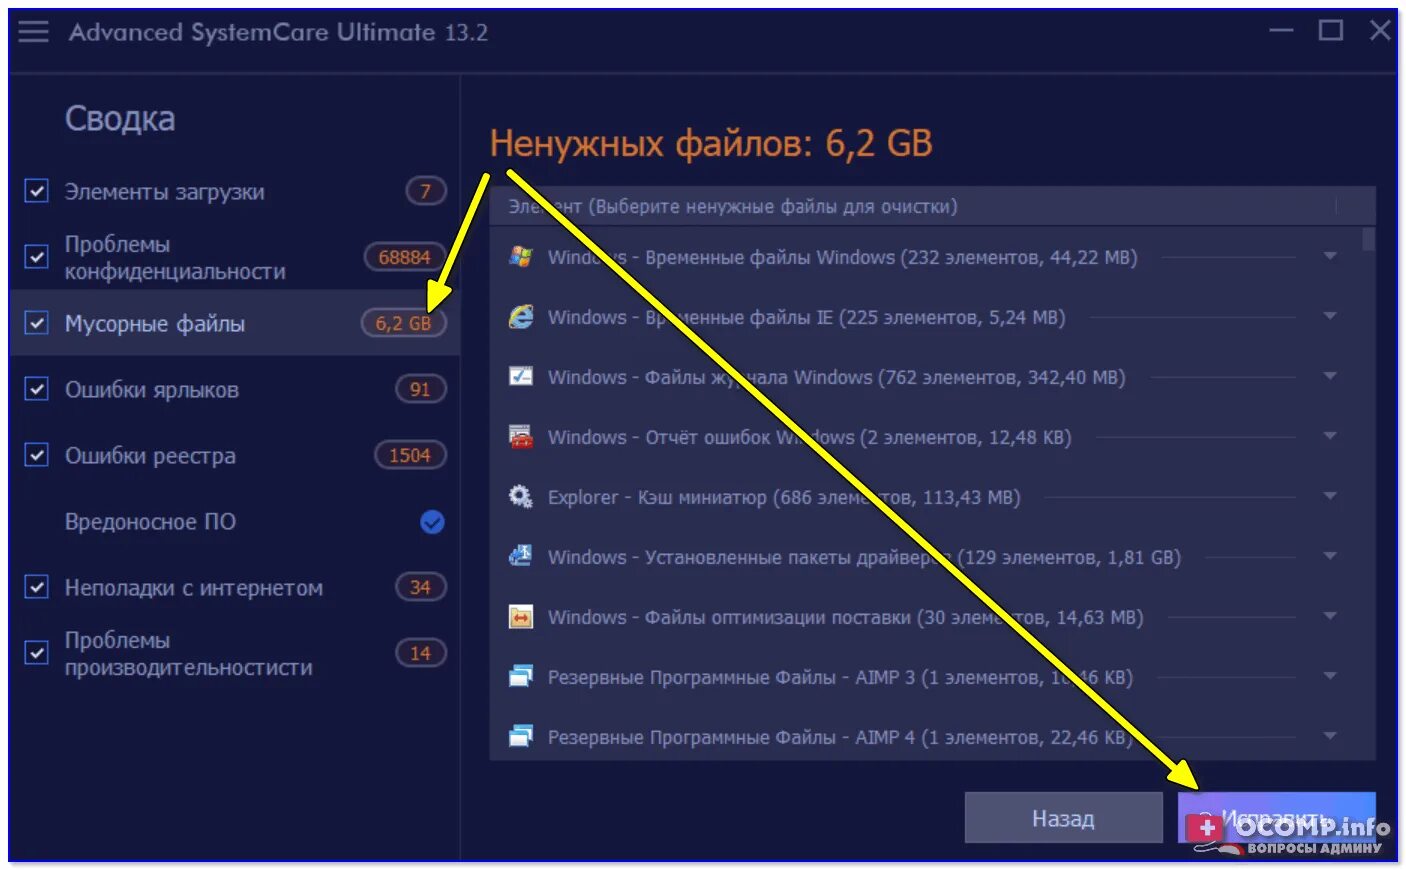
Task: Open Неполадки с интернетом category
Action: pyautogui.click(x=193, y=588)
